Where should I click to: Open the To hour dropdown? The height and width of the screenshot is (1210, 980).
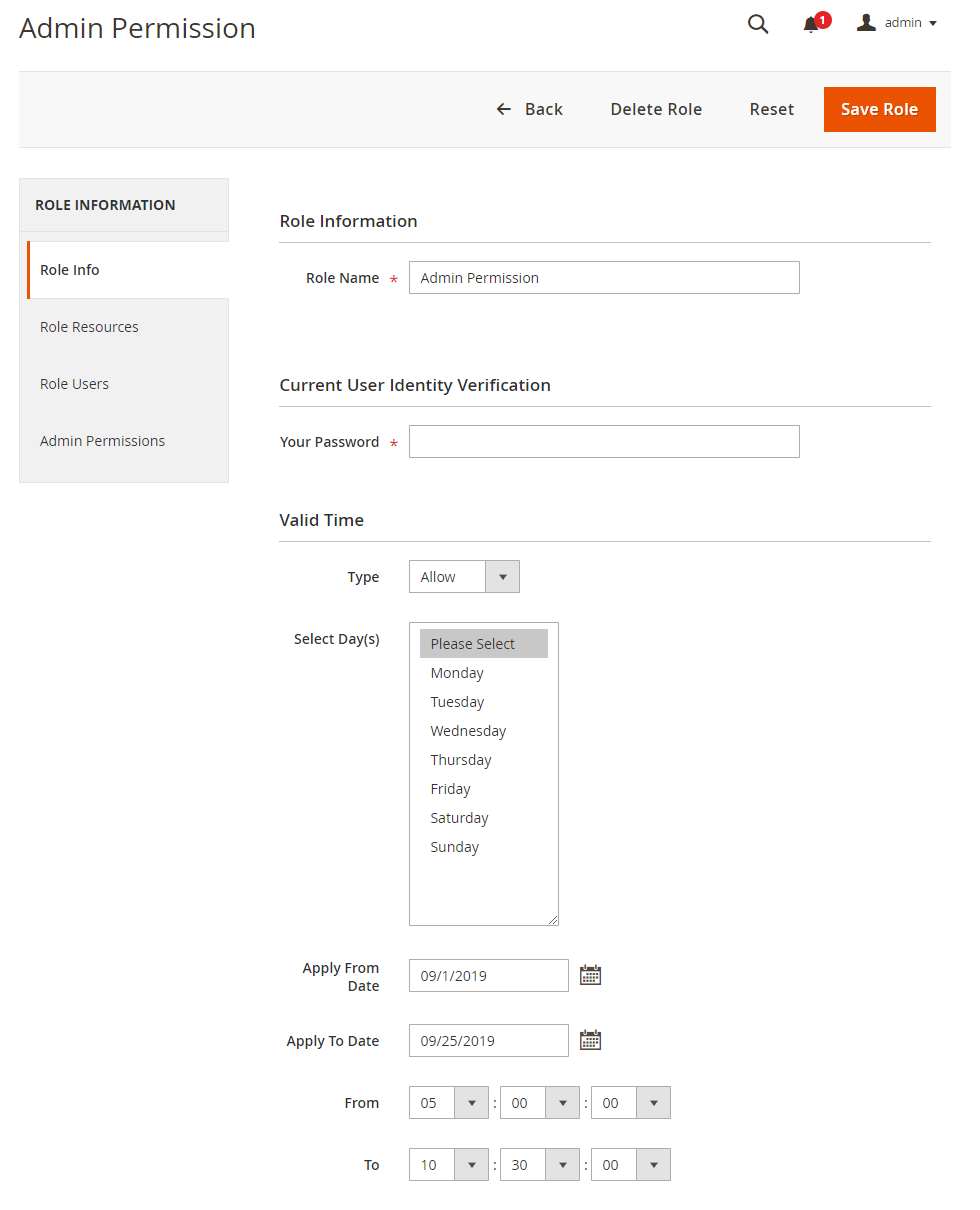(x=449, y=1165)
